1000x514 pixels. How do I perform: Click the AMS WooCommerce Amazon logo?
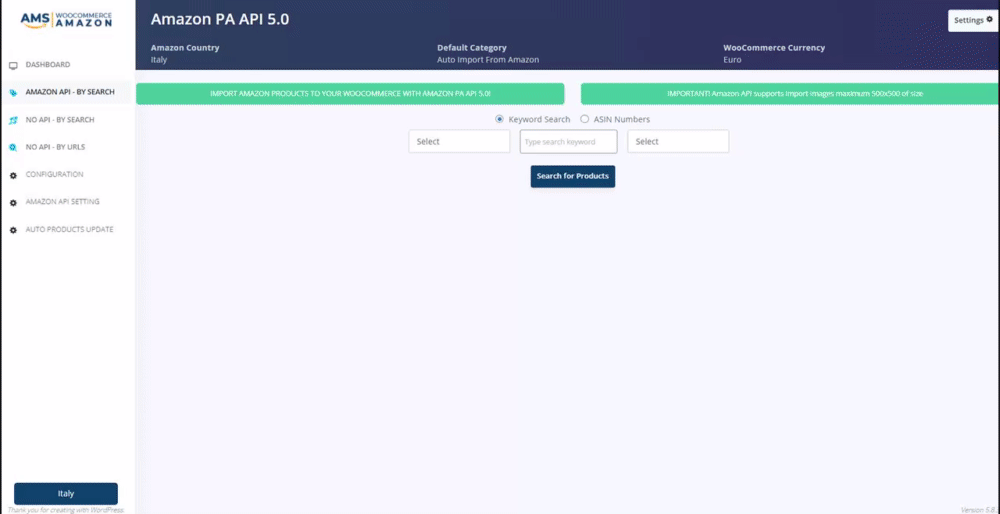(x=66, y=20)
